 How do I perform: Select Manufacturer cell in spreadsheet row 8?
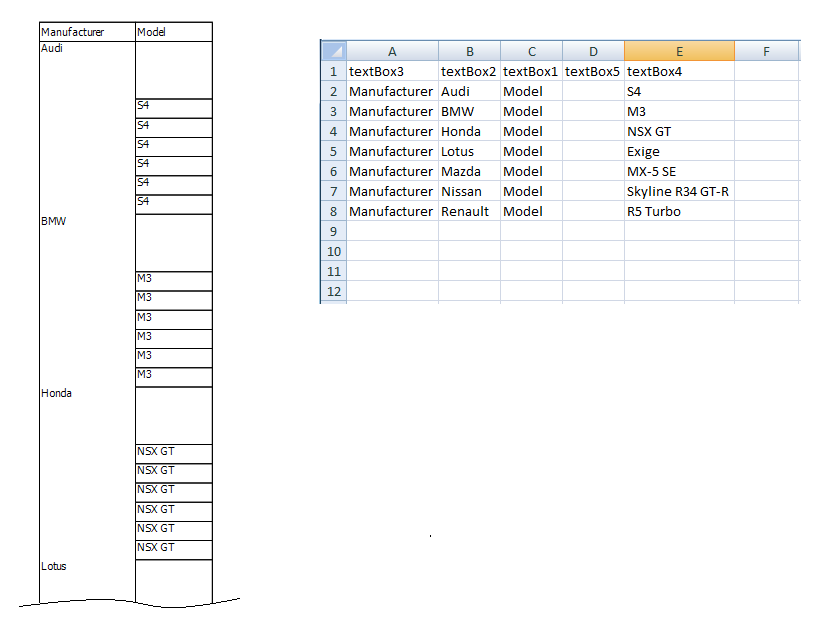point(392,211)
